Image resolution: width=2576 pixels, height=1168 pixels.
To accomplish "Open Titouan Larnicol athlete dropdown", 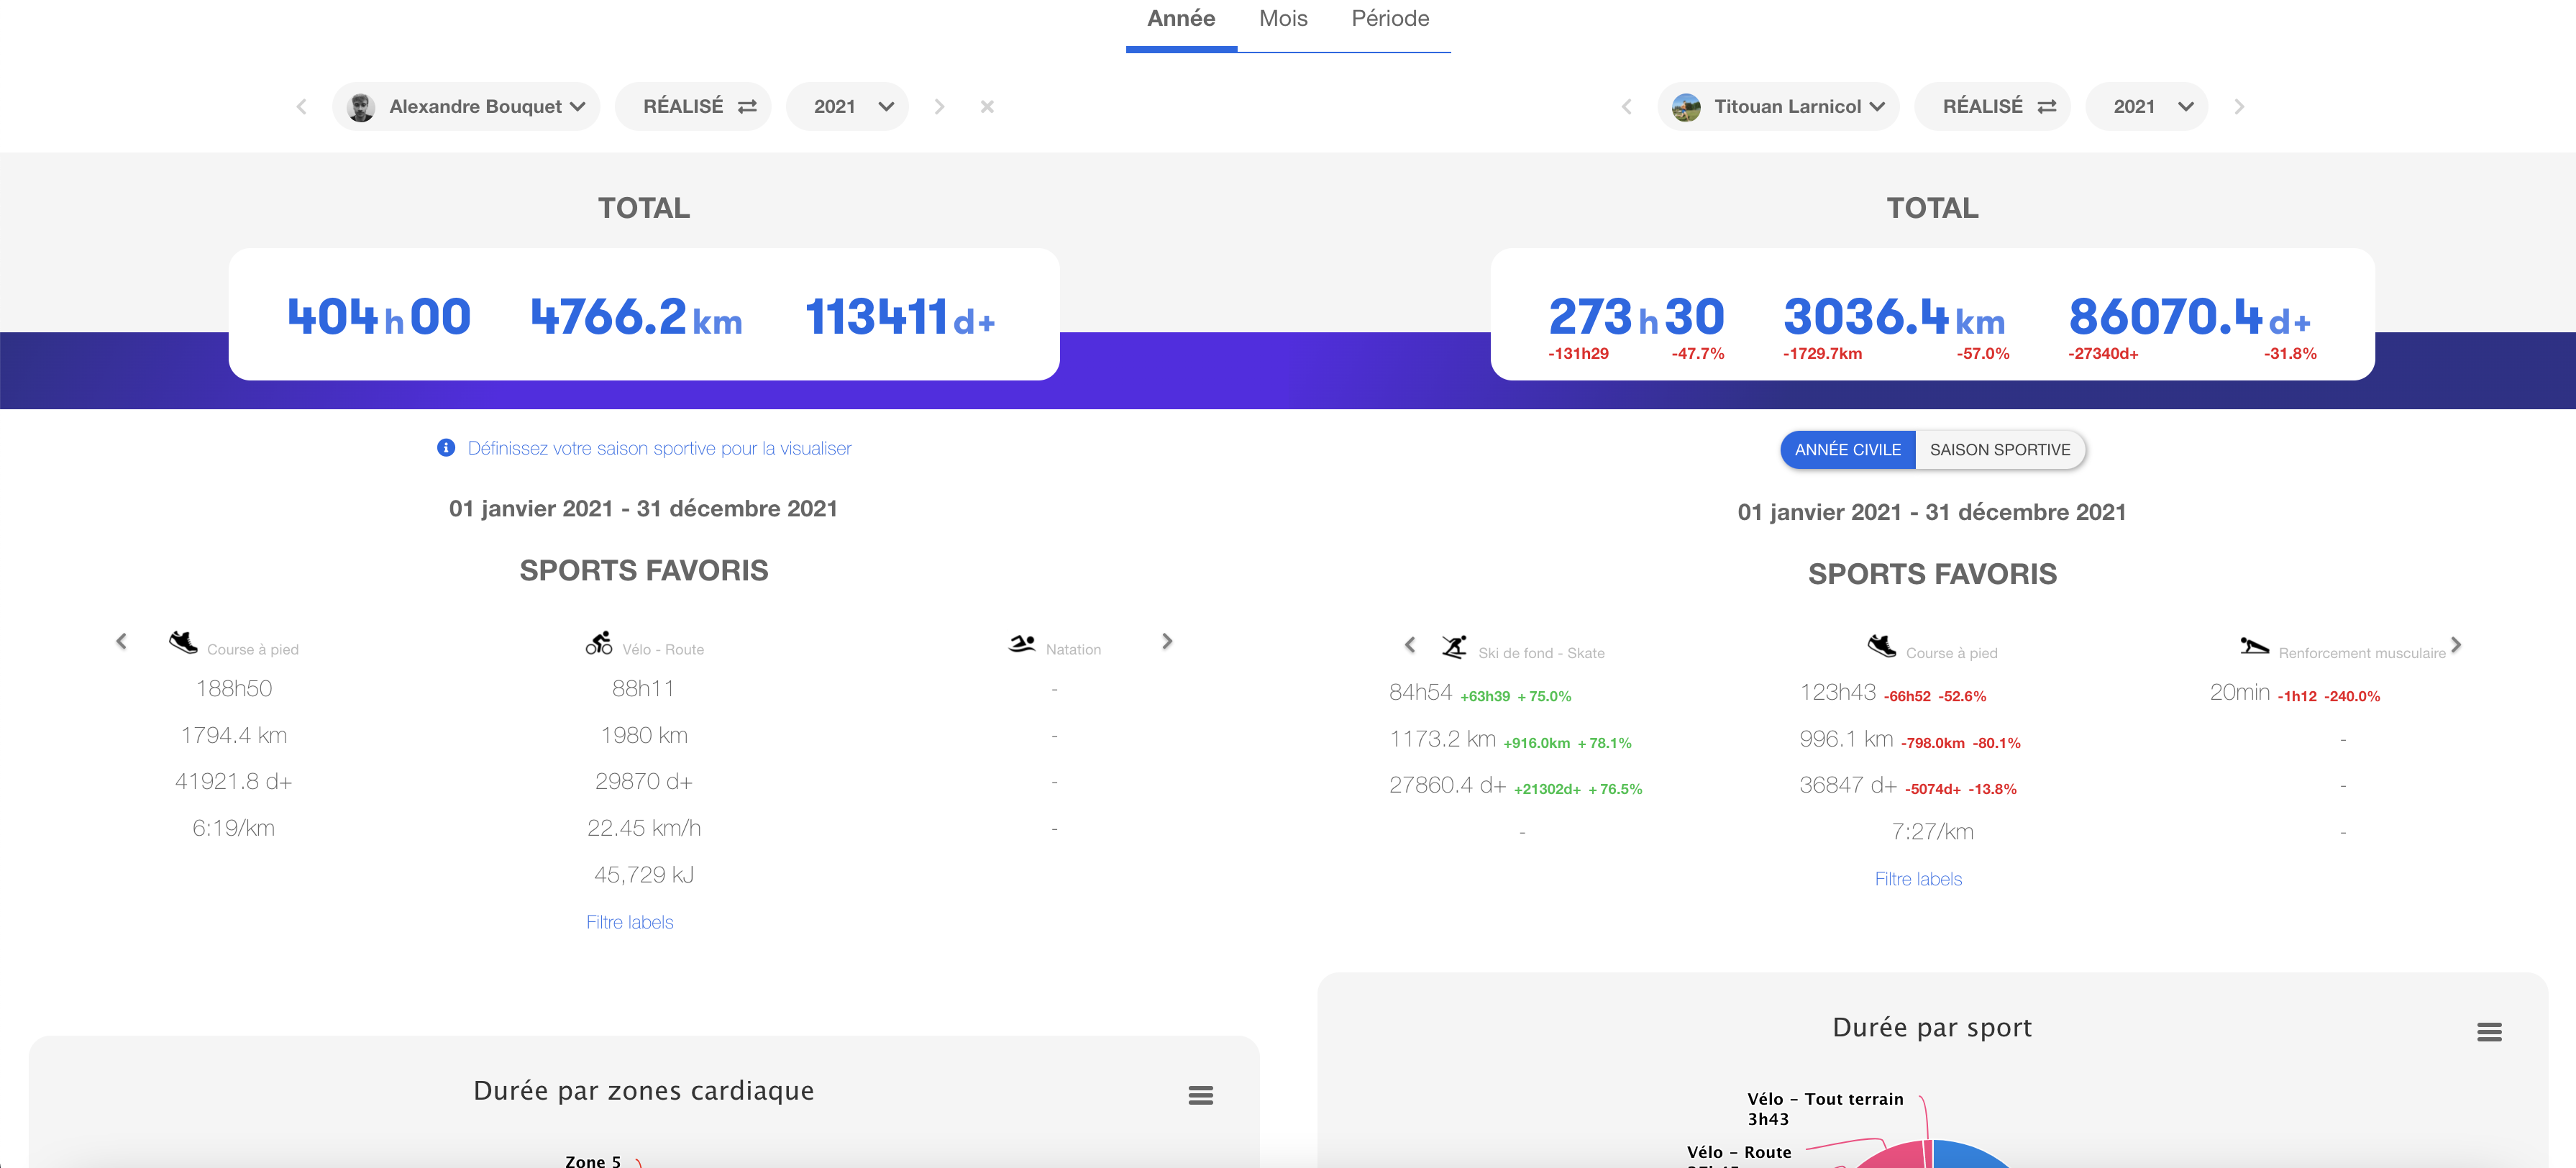I will coord(1778,106).
